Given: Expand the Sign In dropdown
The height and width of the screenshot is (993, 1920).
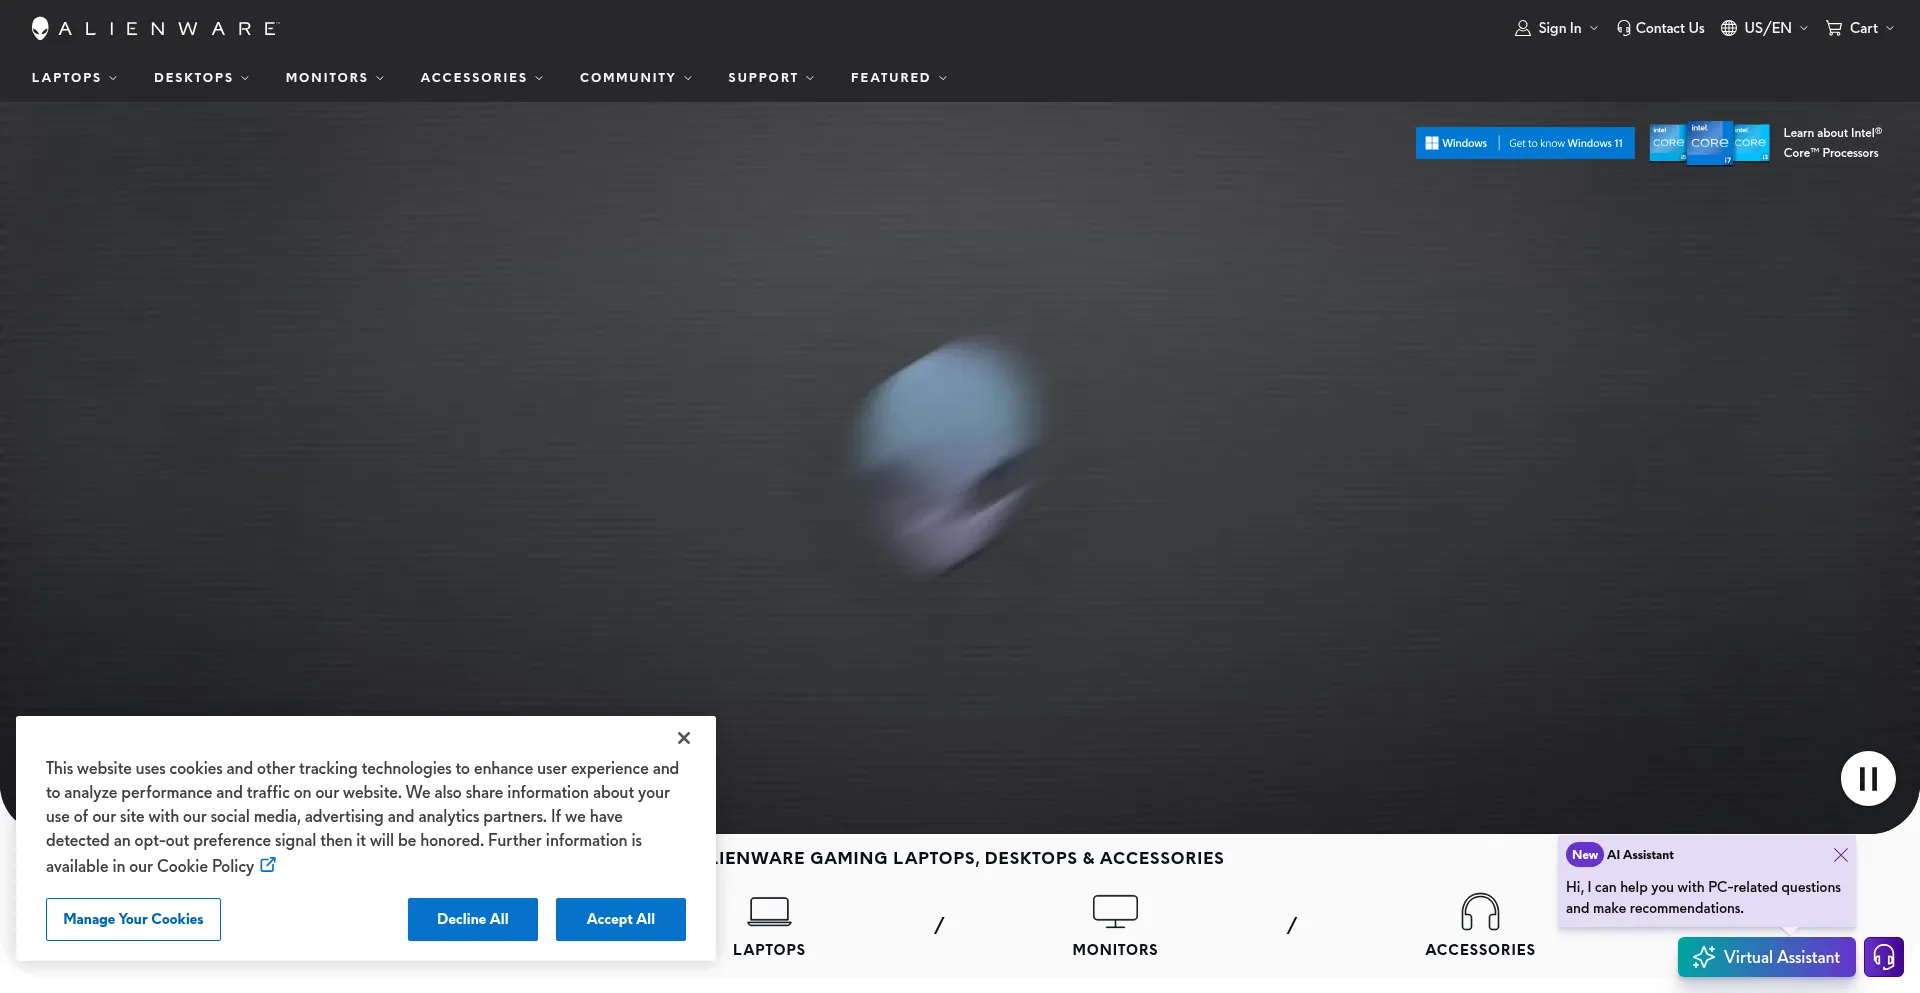Looking at the screenshot, I should [x=1557, y=28].
